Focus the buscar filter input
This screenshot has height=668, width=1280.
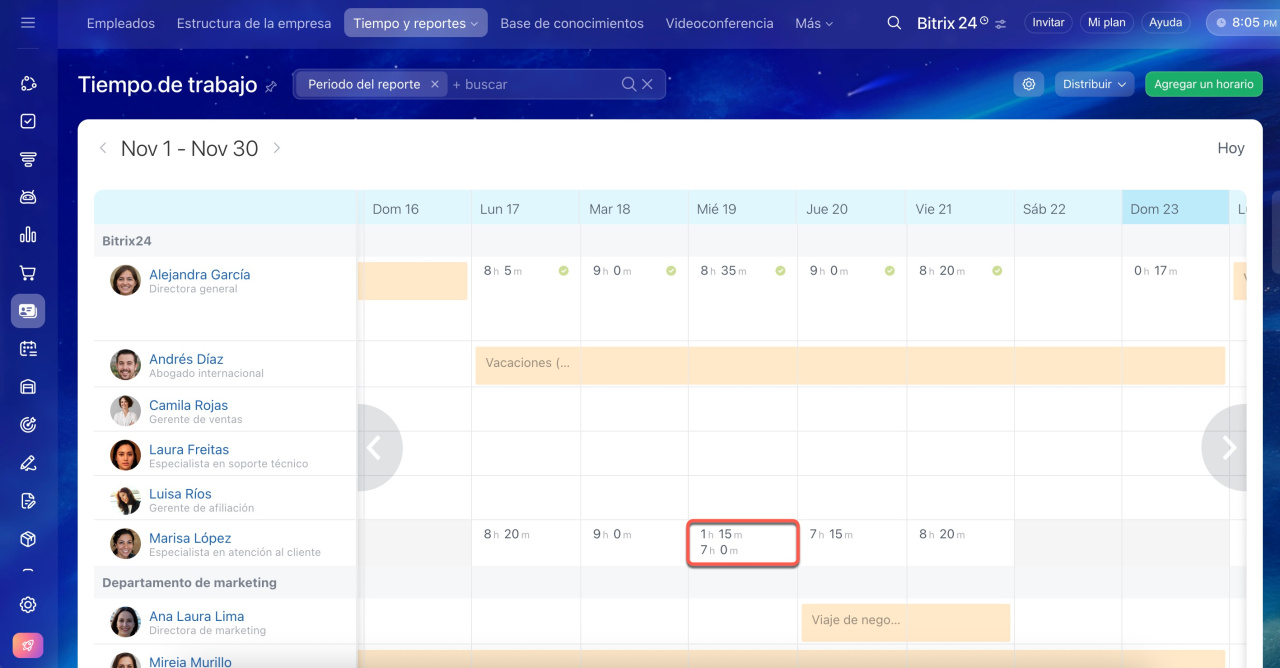(x=535, y=84)
